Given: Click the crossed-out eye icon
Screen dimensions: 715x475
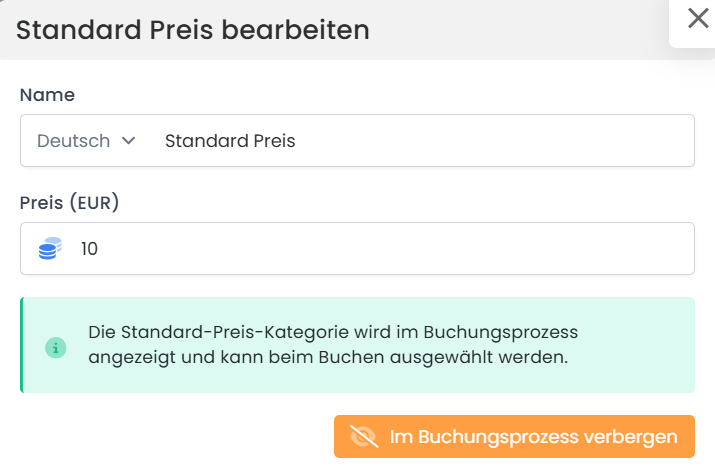Looking at the screenshot, I should [363, 437].
